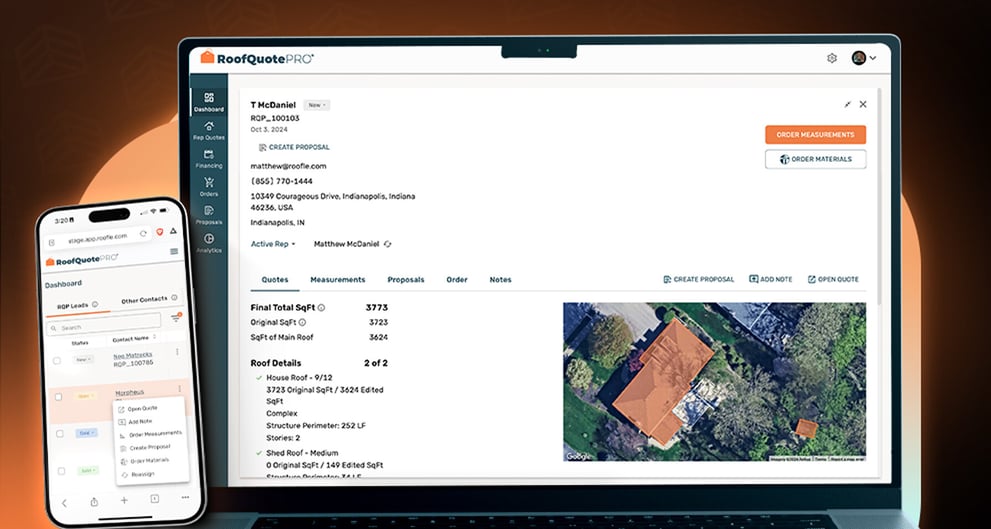This screenshot has height=529, width=991.
Task: Click info icon next to Final Total SqFt
Action: pos(321,308)
